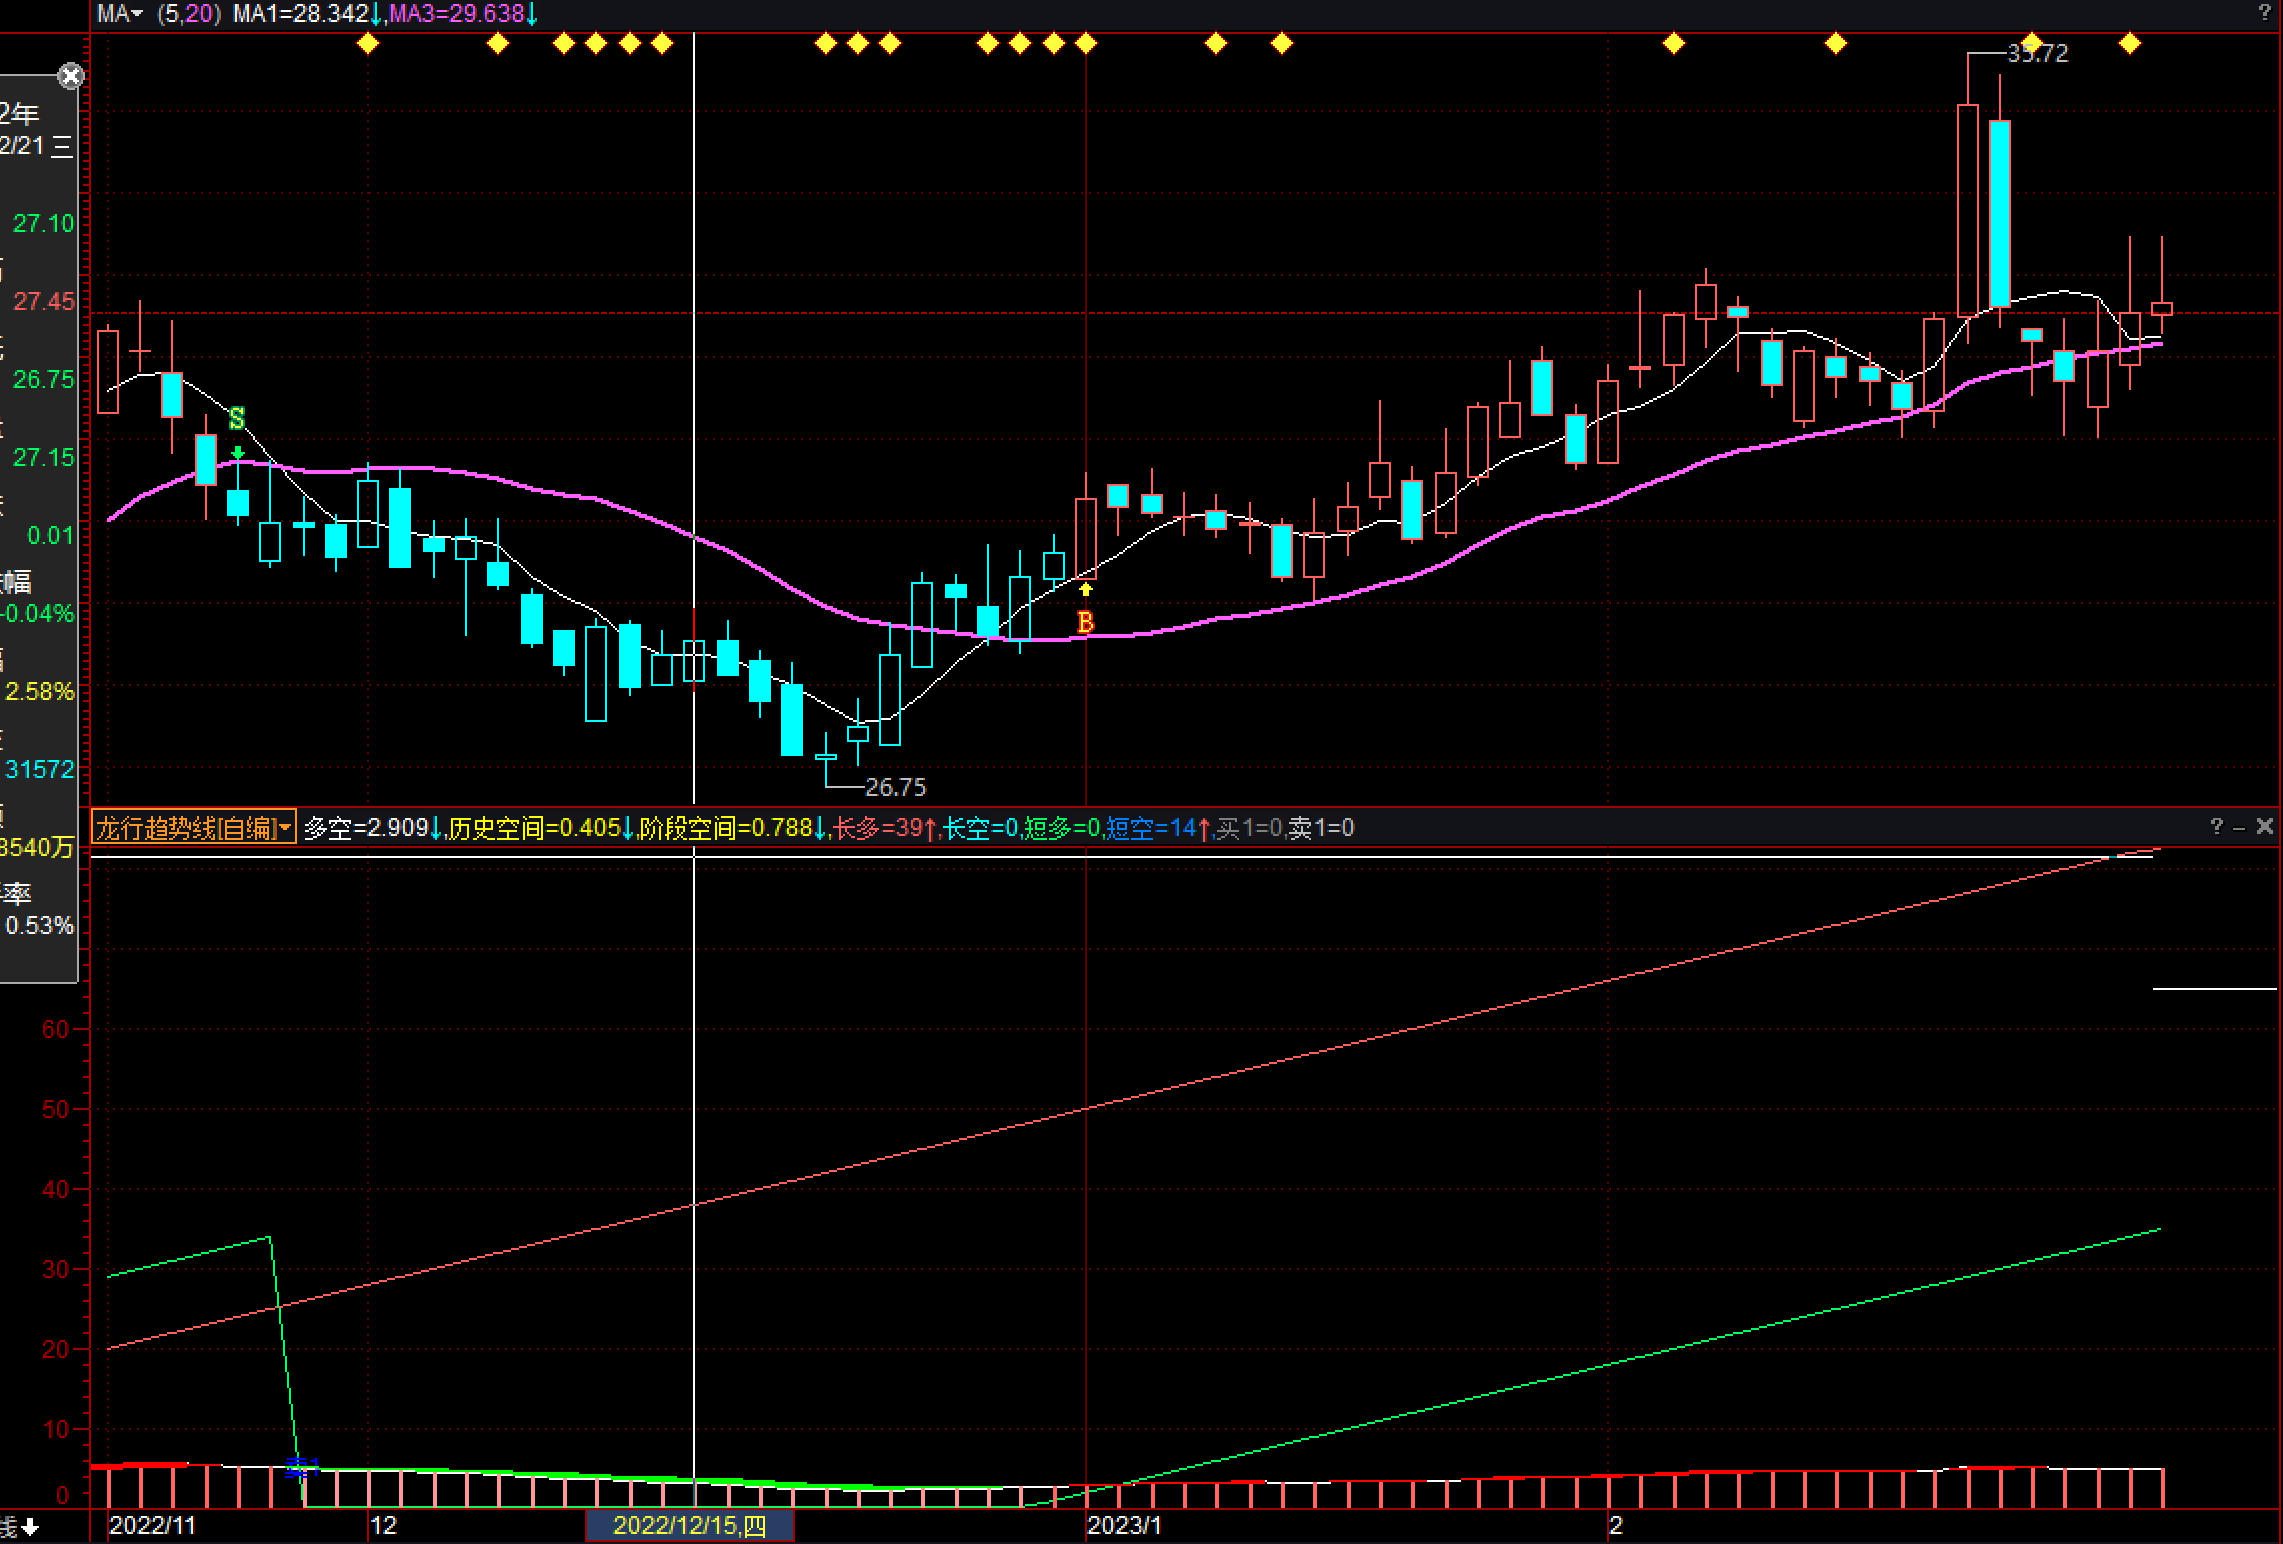Click the 2023/1 month label on time axis

(x=1125, y=1526)
